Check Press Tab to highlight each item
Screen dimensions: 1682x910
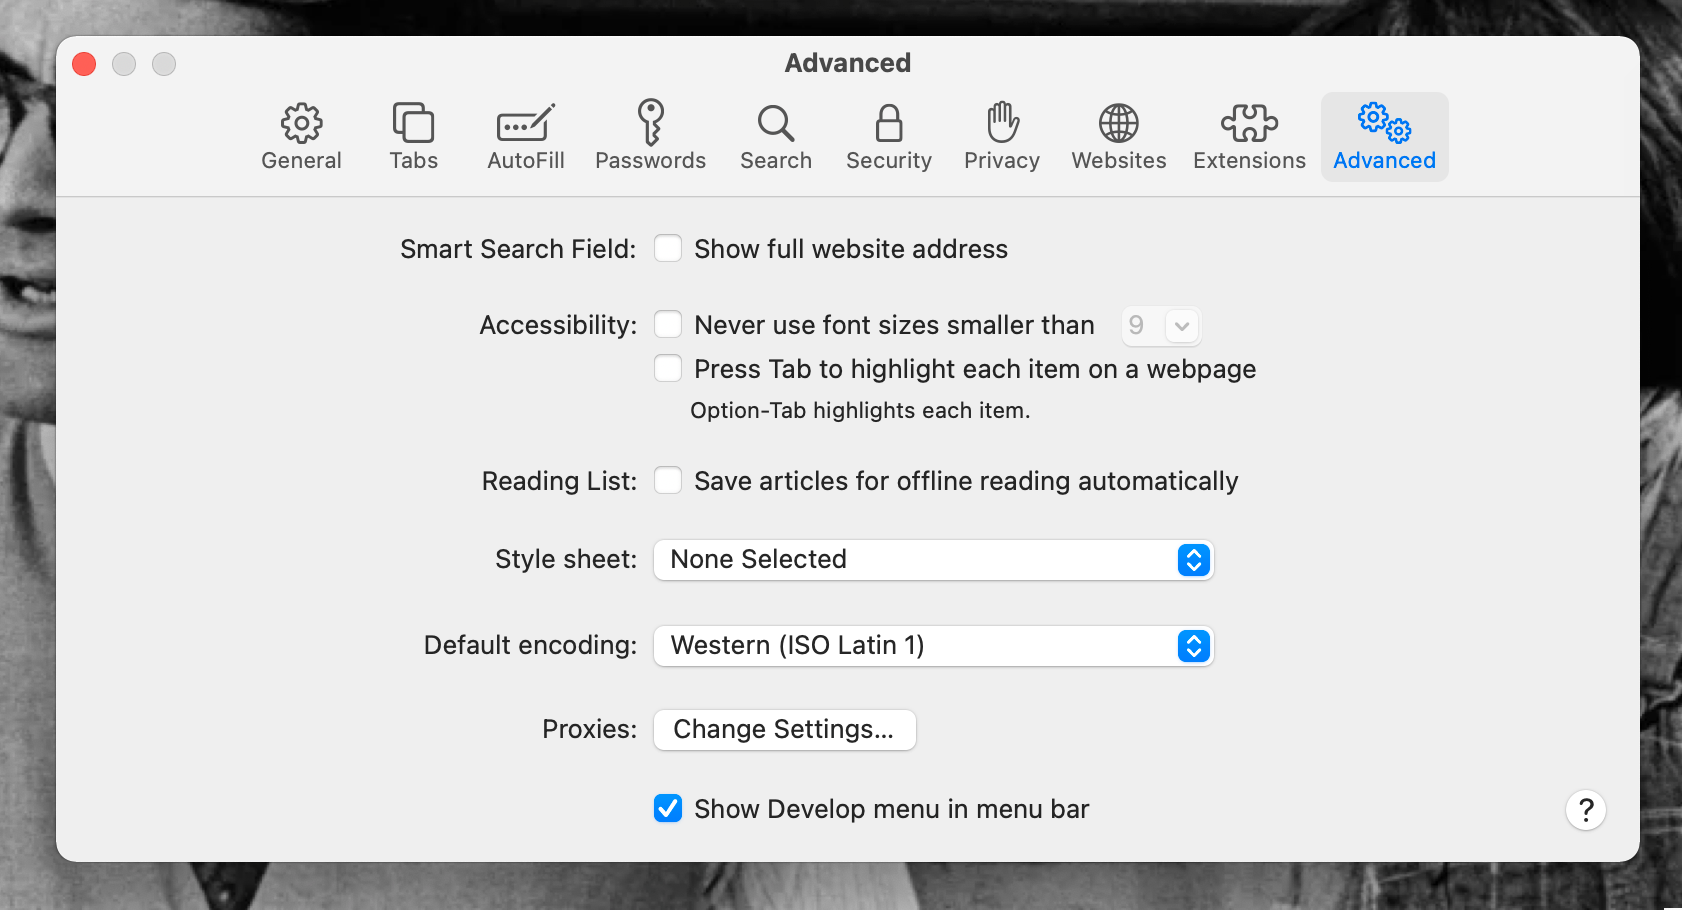[668, 368]
